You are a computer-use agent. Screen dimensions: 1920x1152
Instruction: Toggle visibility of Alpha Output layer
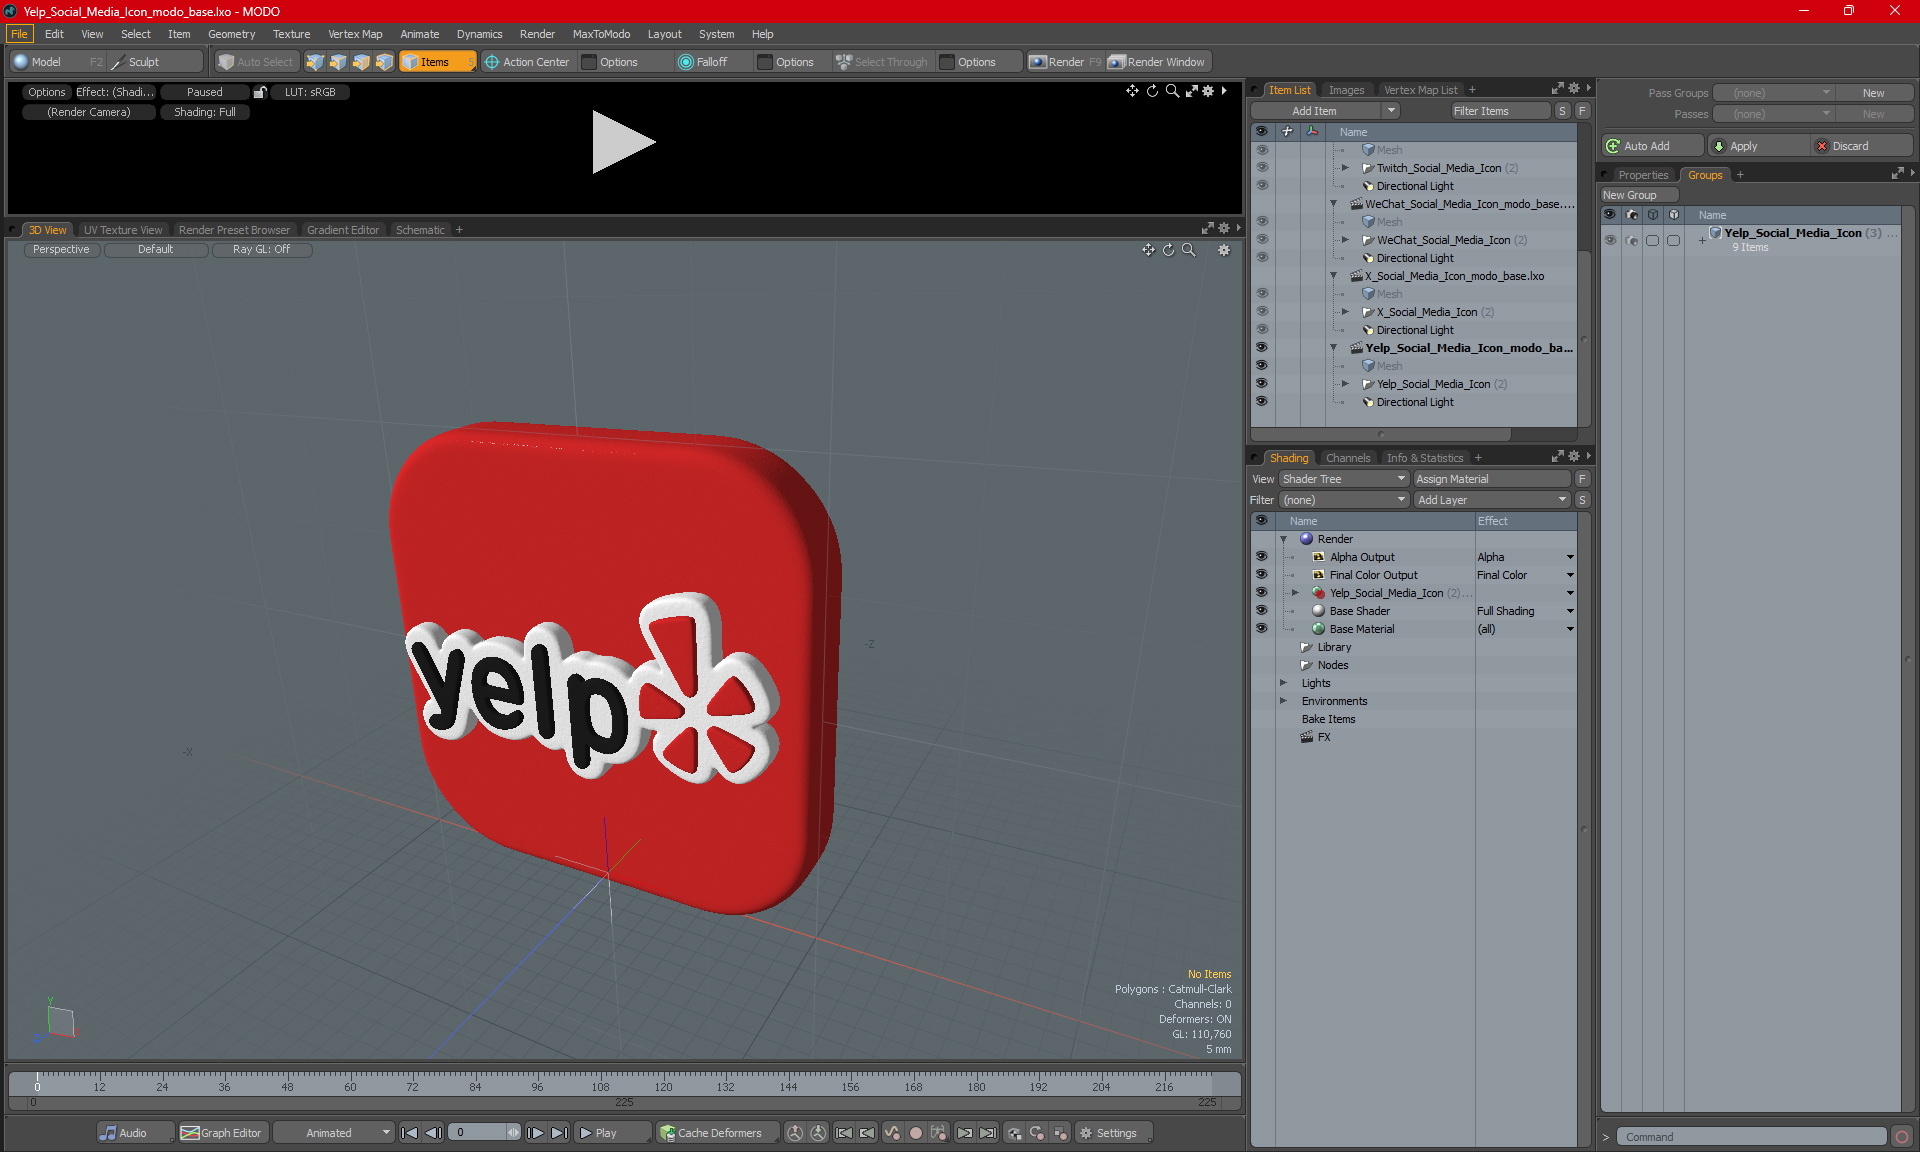click(1261, 557)
